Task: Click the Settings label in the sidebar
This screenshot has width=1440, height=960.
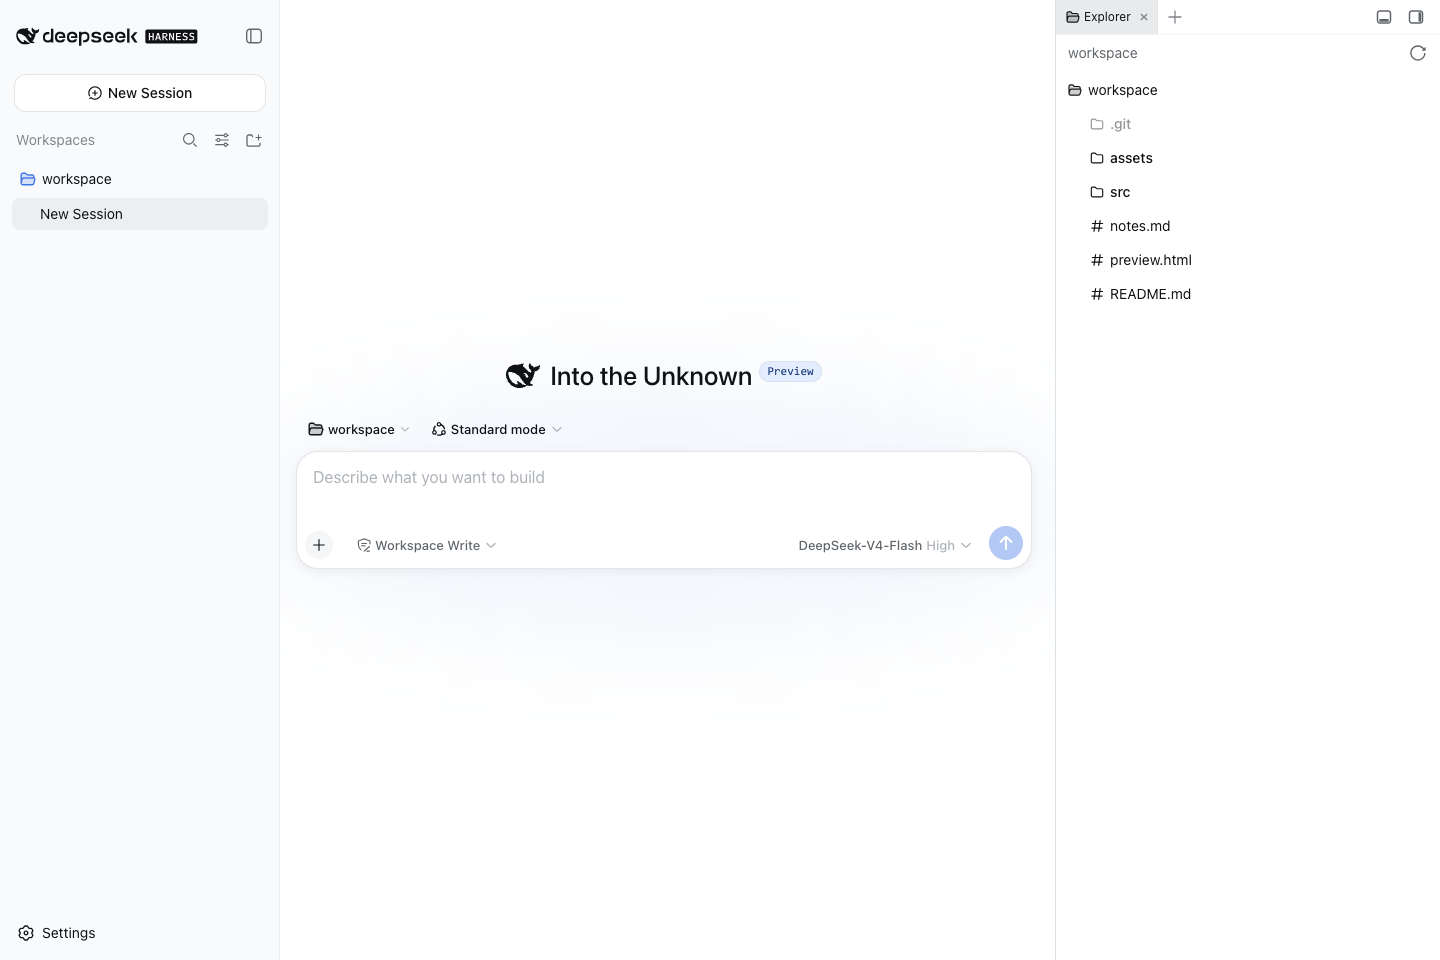Action: pyautogui.click(x=69, y=933)
